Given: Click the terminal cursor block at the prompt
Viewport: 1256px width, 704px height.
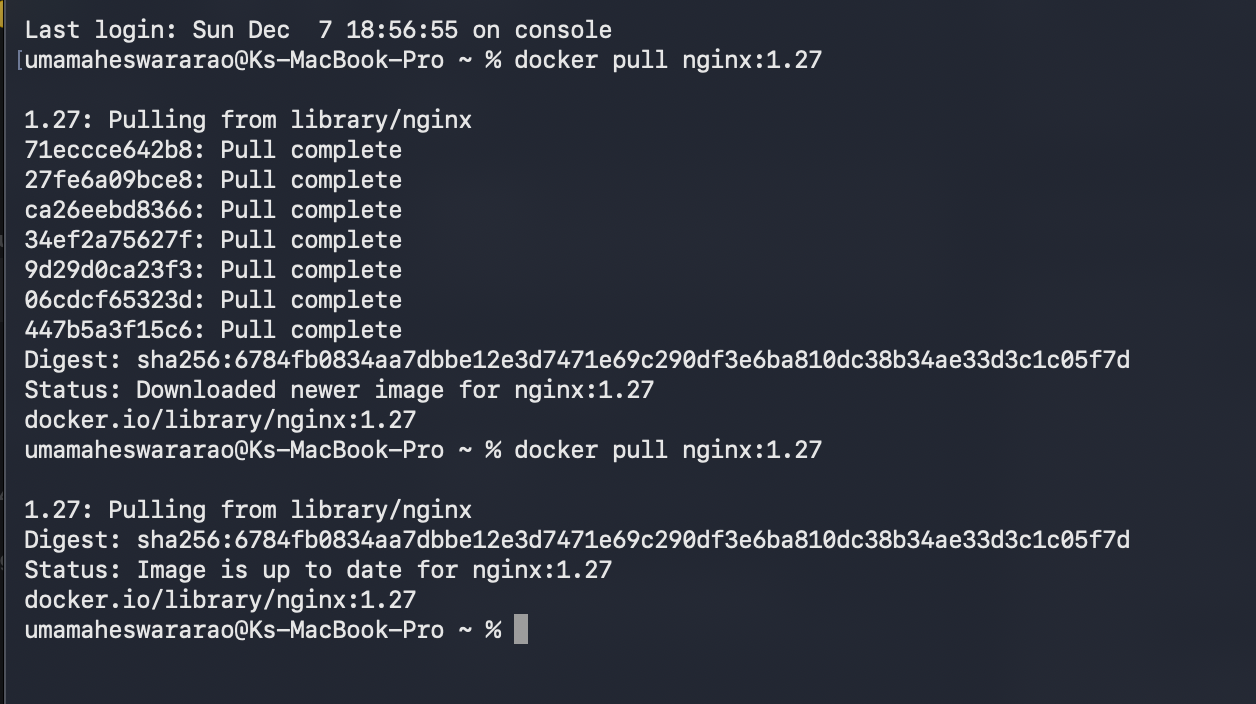Looking at the screenshot, I should pos(520,630).
